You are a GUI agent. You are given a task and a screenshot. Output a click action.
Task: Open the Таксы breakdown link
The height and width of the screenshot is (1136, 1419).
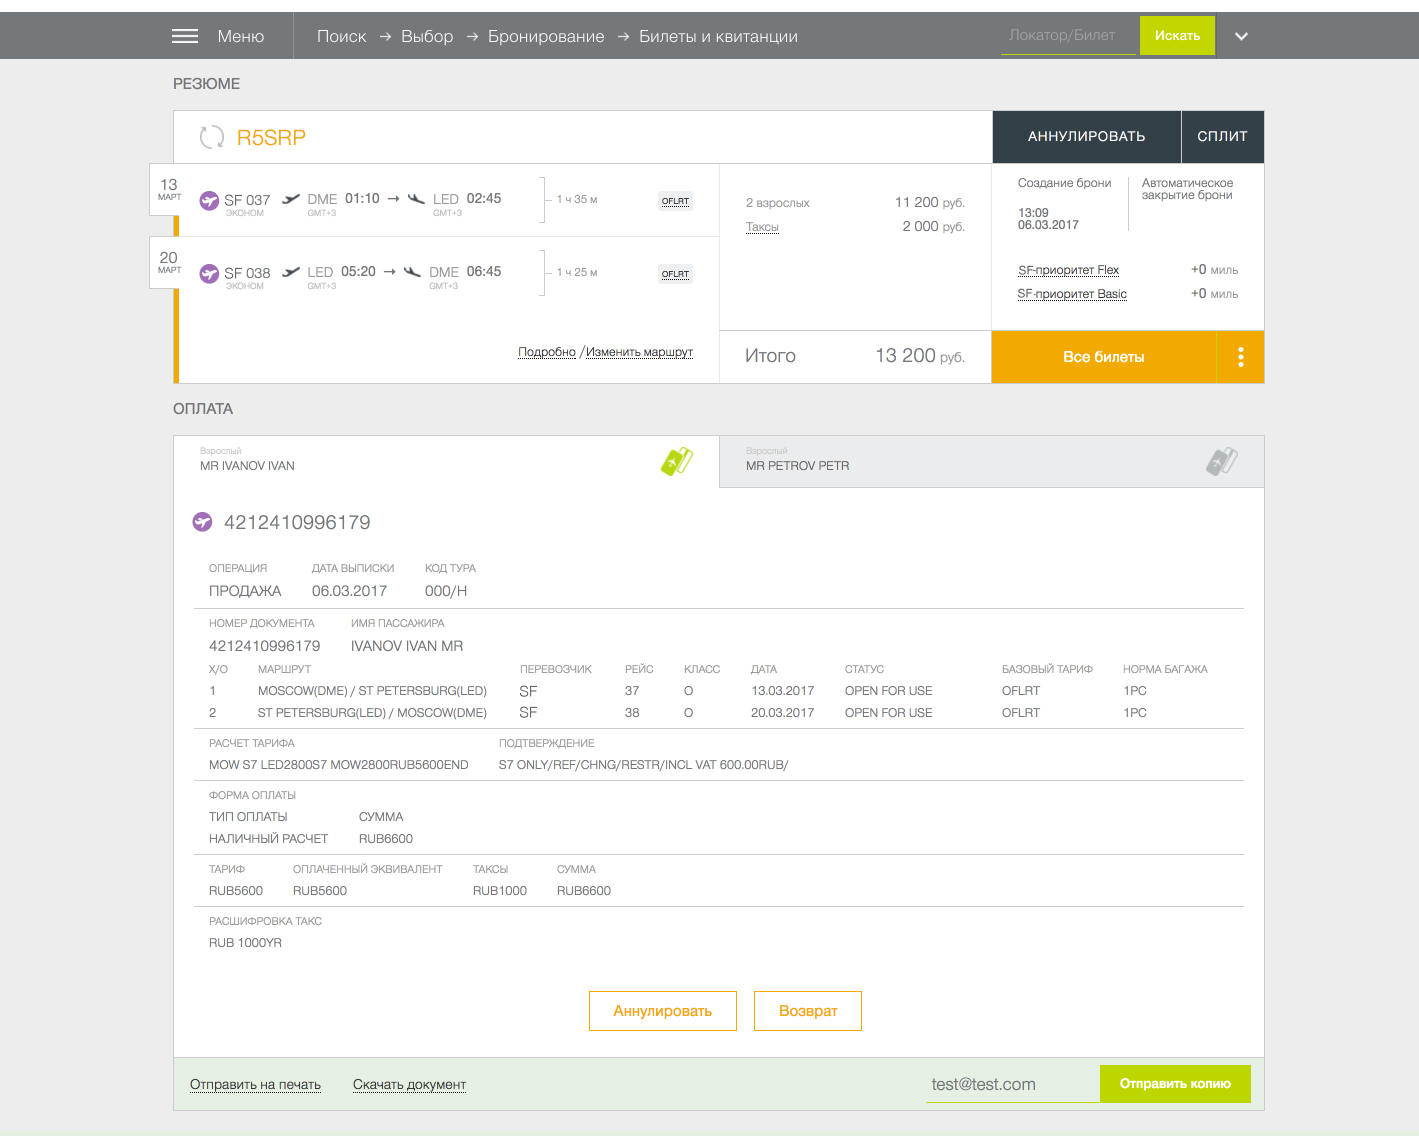pyautogui.click(x=762, y=227)
